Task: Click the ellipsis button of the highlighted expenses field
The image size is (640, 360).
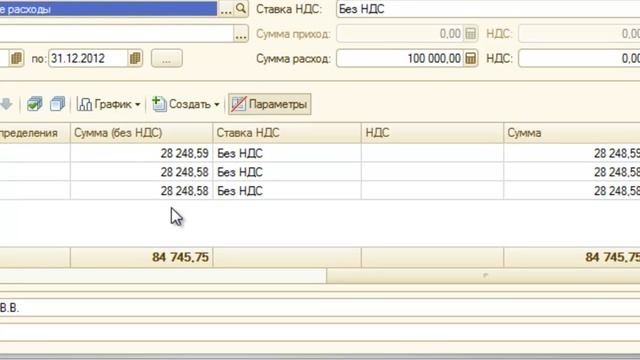Action: click(226, 9)
